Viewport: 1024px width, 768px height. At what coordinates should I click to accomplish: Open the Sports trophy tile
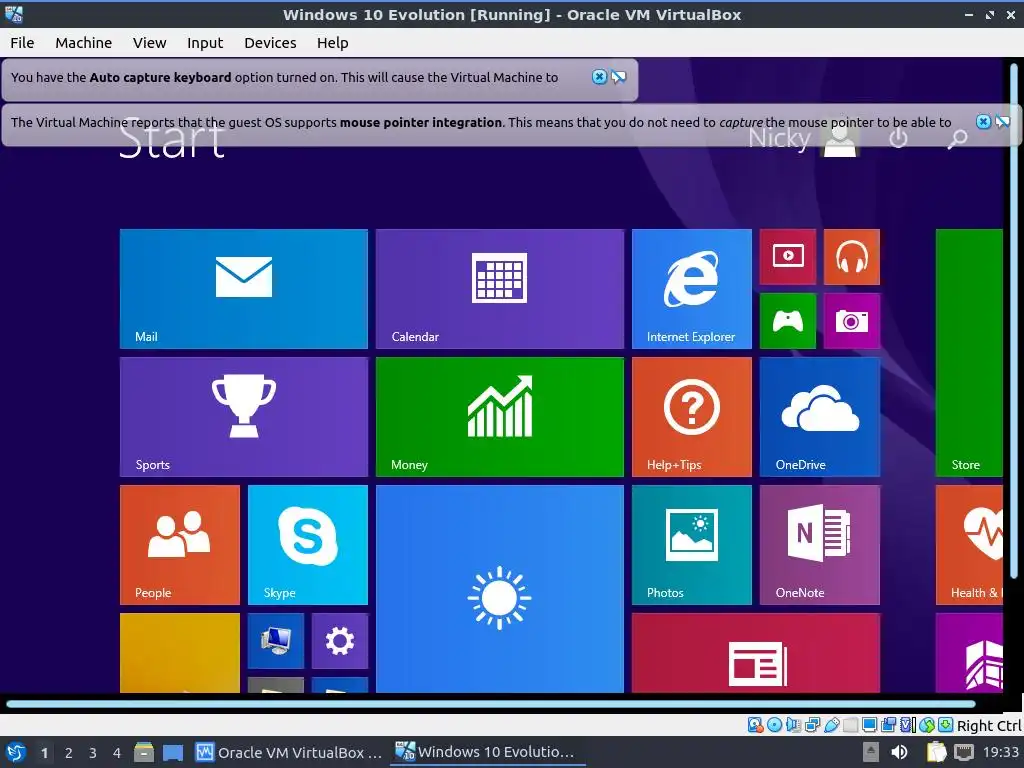[x=244, y=417]
